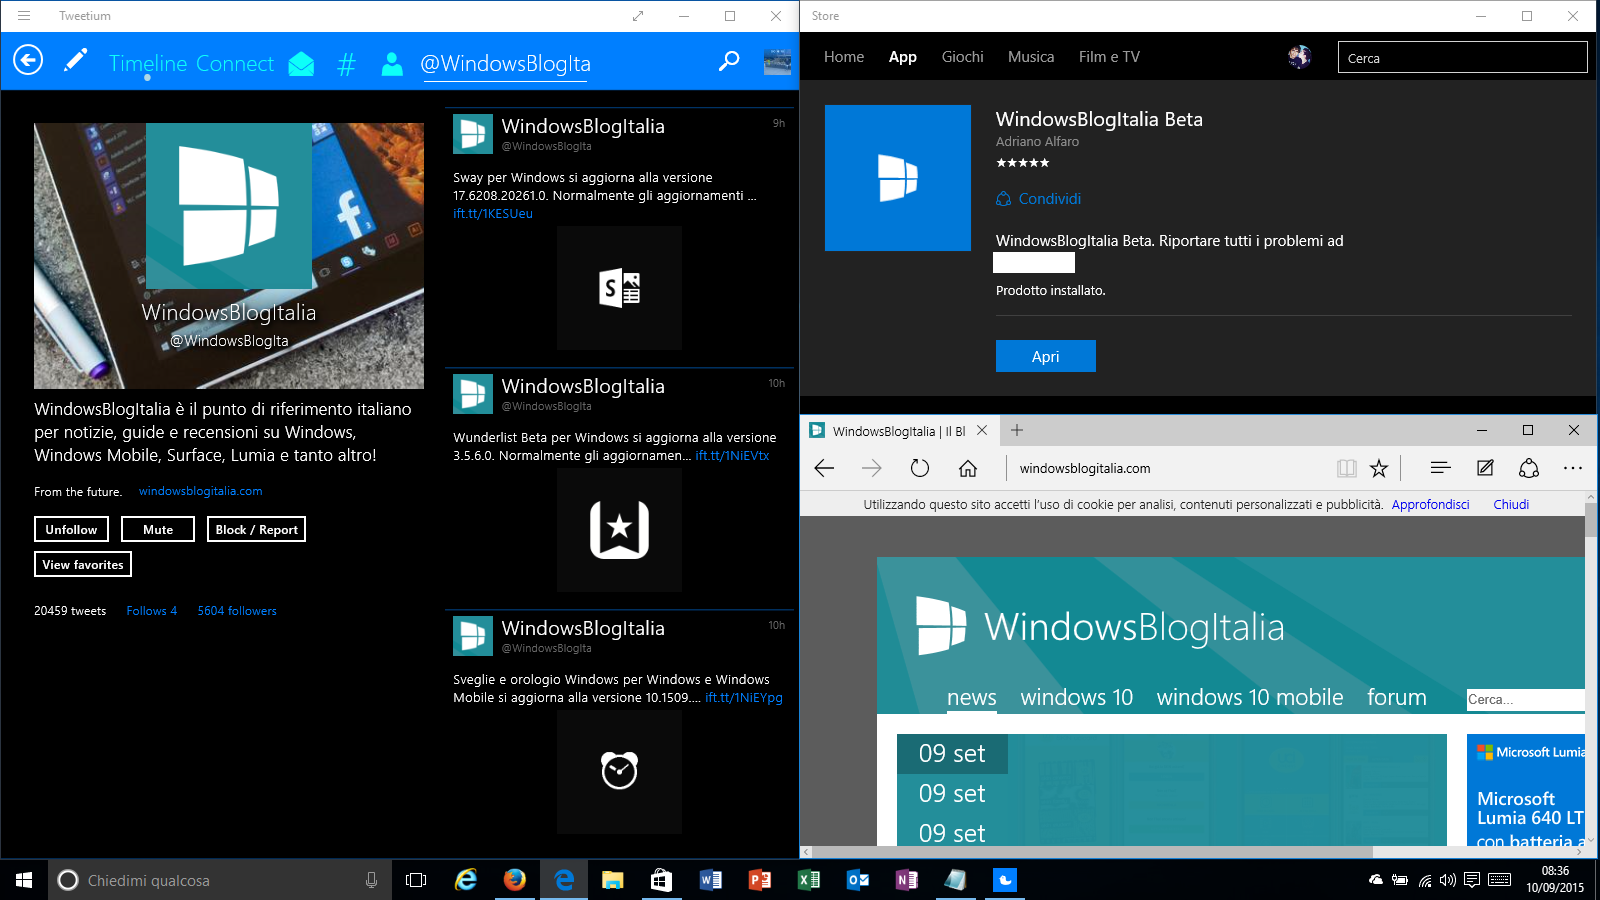Open the ift.tt/1NiEVtx Wunderlist link
The image size is (1600, 900).
click(x=732, y=456)
